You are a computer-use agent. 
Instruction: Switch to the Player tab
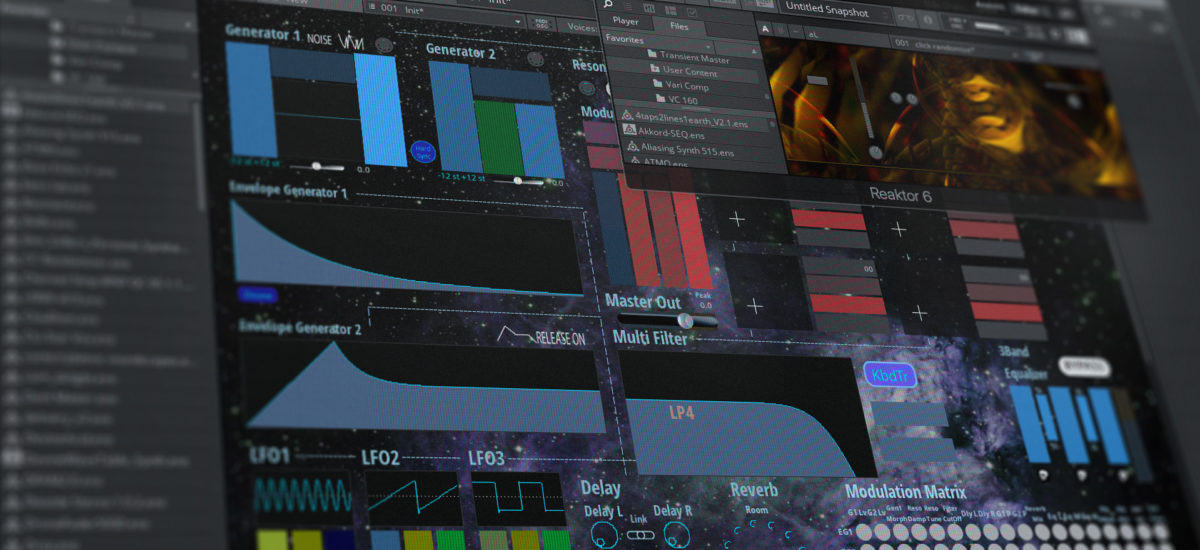(x=625, y=21)
